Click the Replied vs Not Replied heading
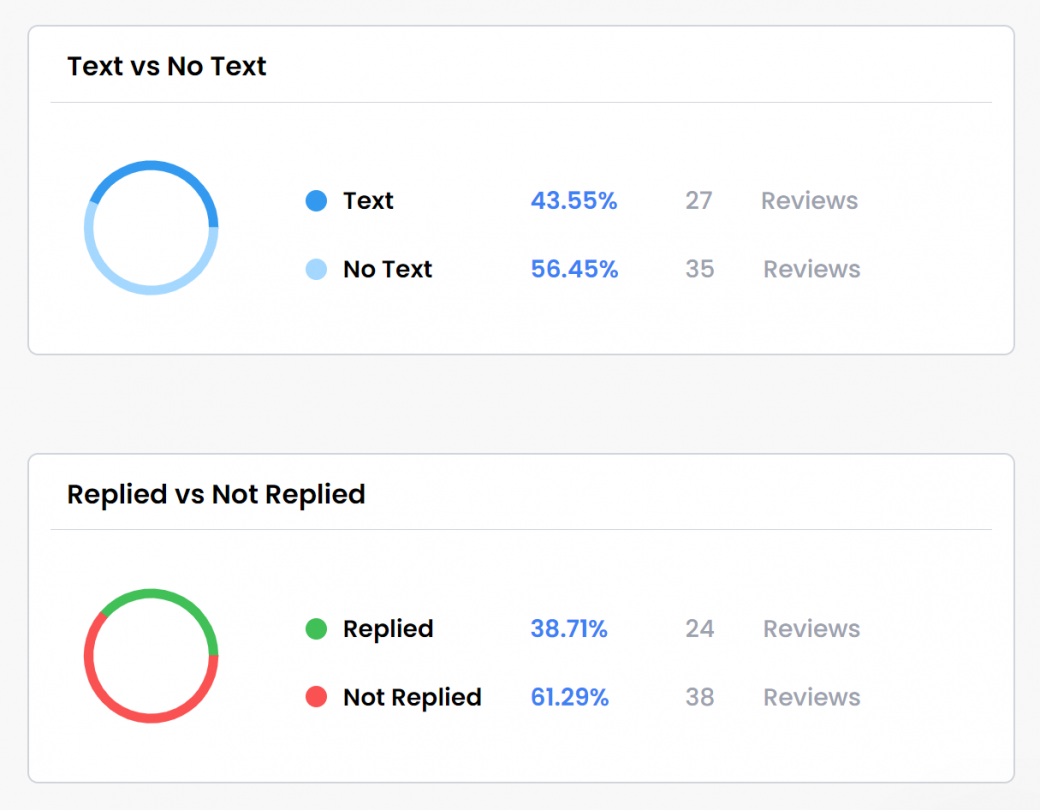This screenshot has height=810, width=1040. [x=216, y=494]
